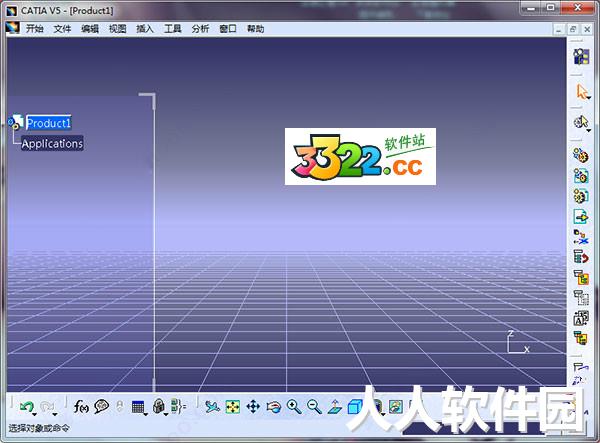This screenshot has height=443, width=600.
Task: Expand the gear-cursor icon dropdown arrow
Action: pyautogui.click(x=589, y=130)
